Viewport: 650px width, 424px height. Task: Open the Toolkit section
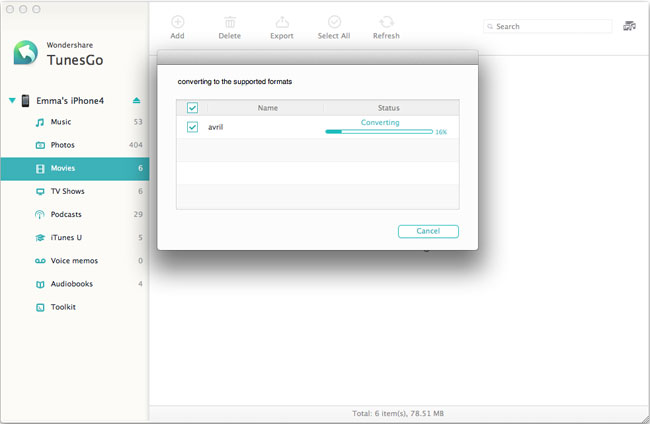click(75, 307)
